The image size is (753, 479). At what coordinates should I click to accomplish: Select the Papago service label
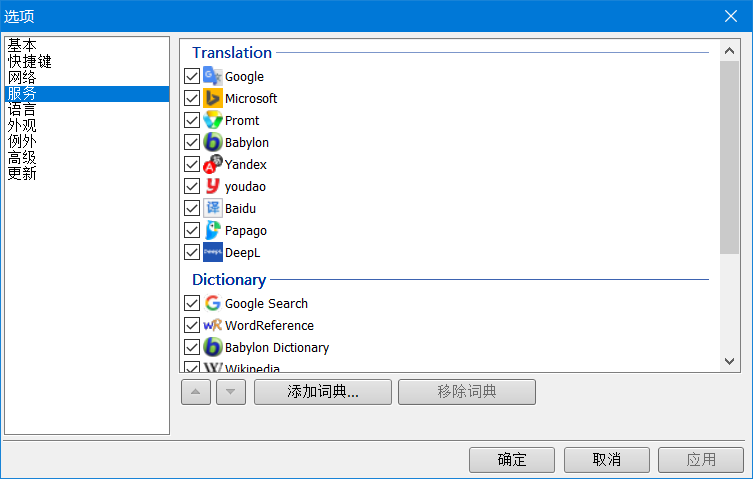pos(245,231)
